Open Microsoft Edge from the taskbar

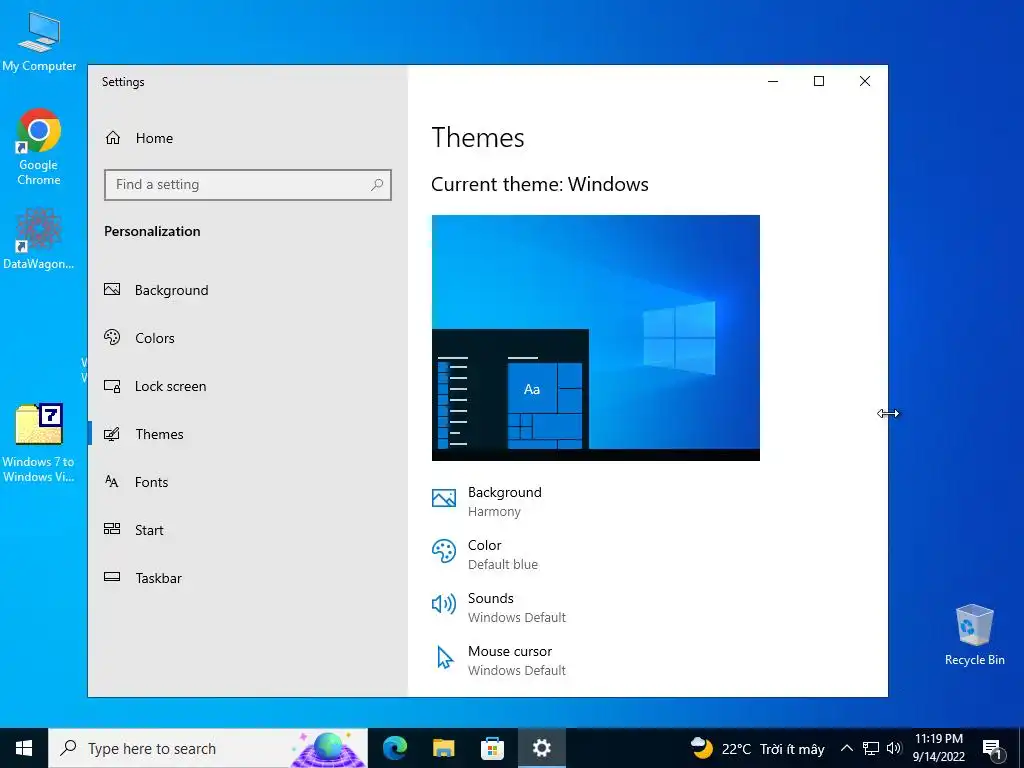395,748
